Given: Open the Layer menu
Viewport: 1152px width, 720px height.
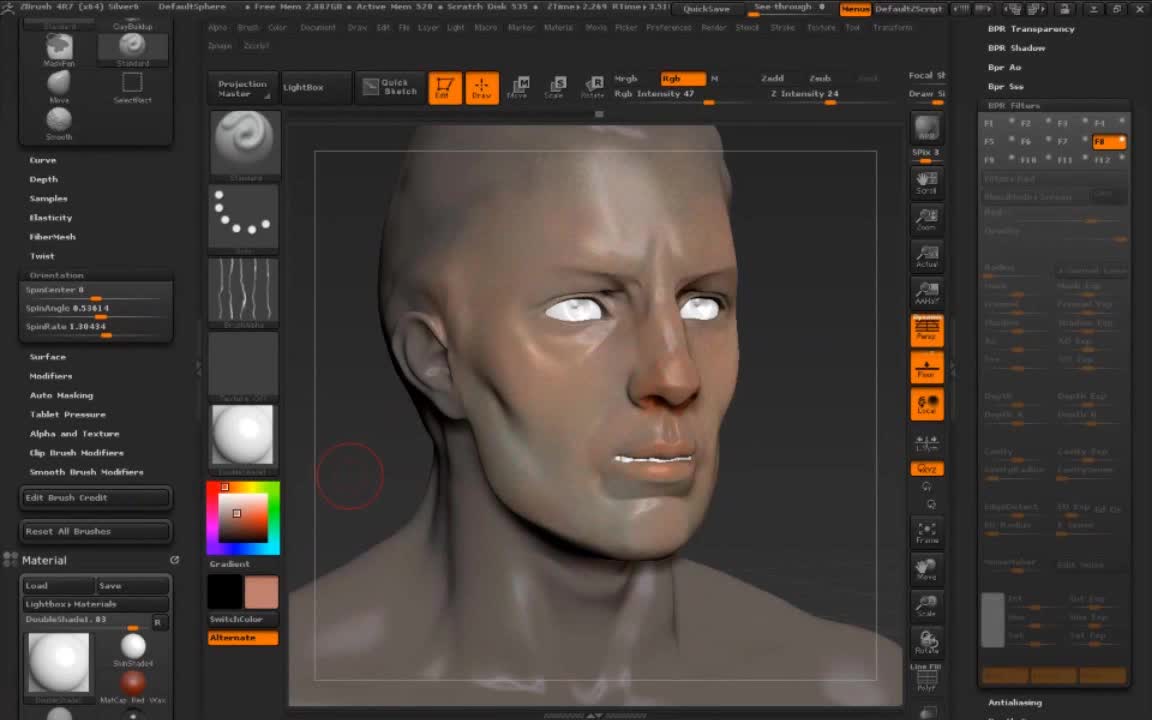Looking at the screenshot, I should [428, 28].
